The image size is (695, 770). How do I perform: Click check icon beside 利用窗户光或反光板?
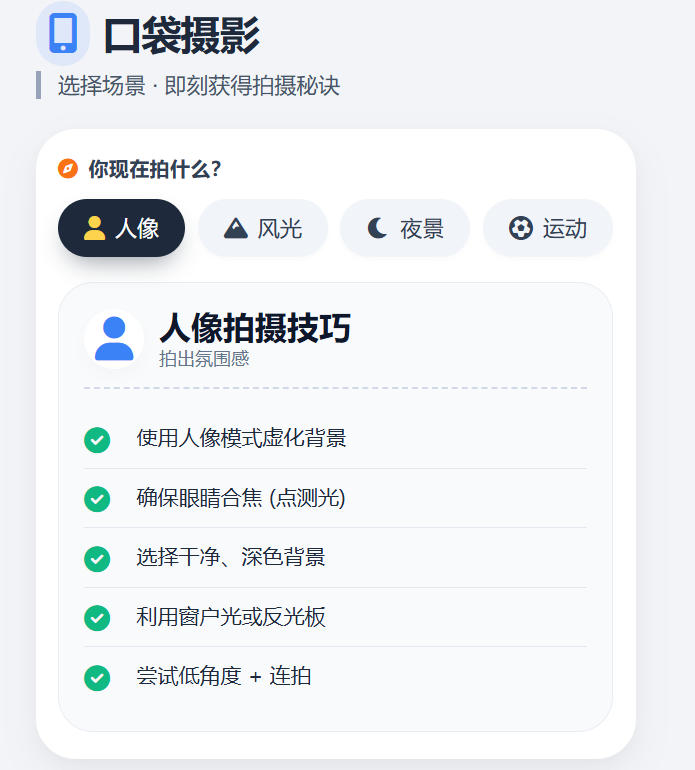(97, 618)
